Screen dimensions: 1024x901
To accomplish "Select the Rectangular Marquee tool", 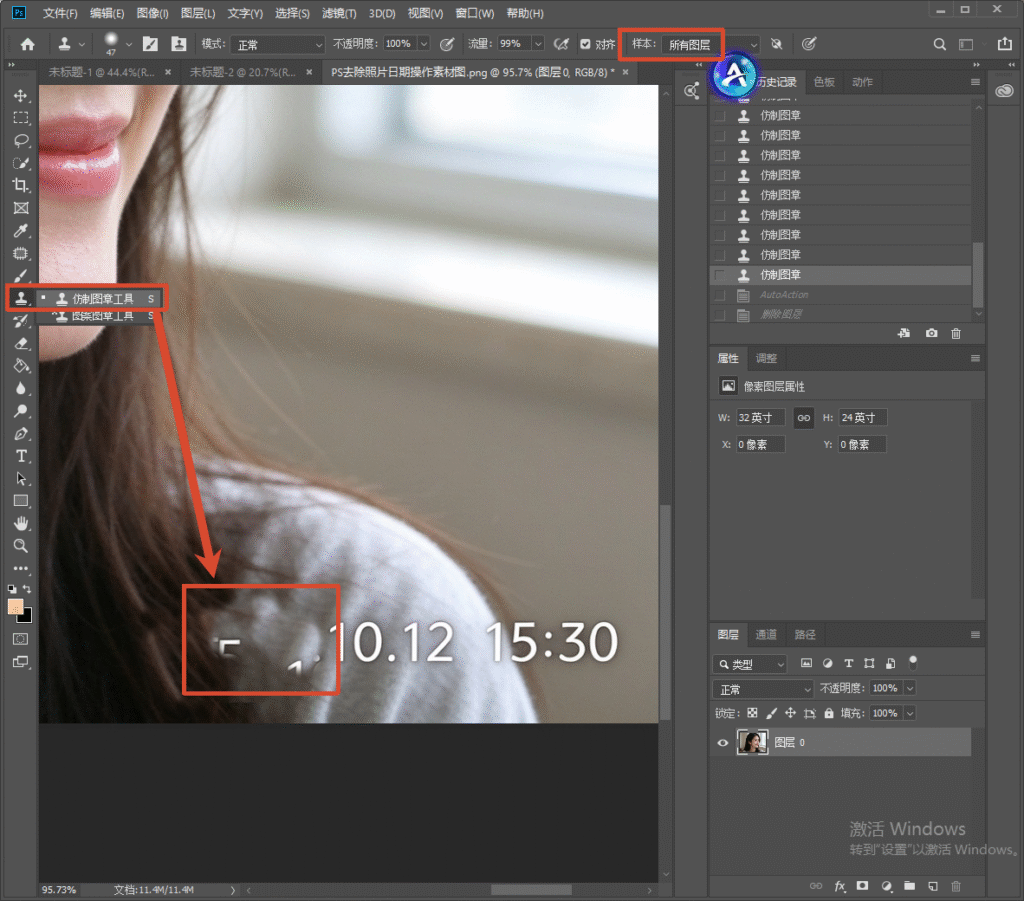I will [21, 118].
